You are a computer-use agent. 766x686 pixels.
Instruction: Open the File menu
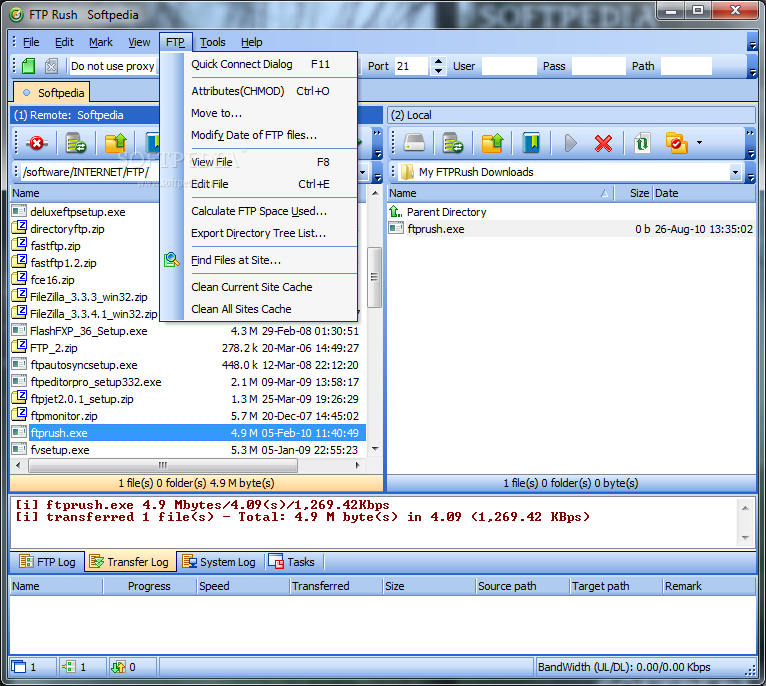click(31, 42)
